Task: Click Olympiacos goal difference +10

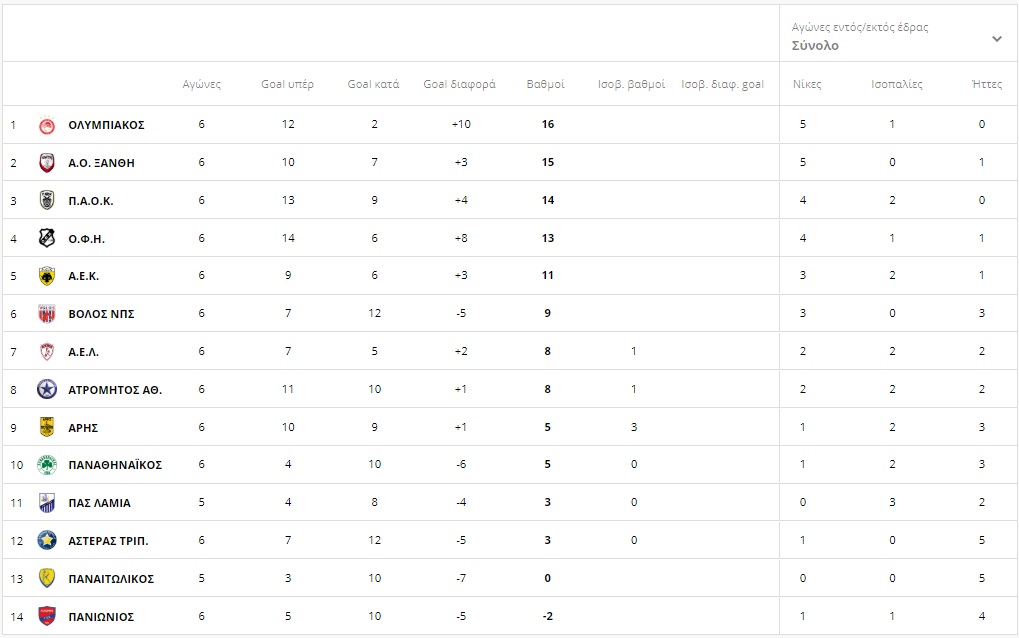Action: [461, 124]
